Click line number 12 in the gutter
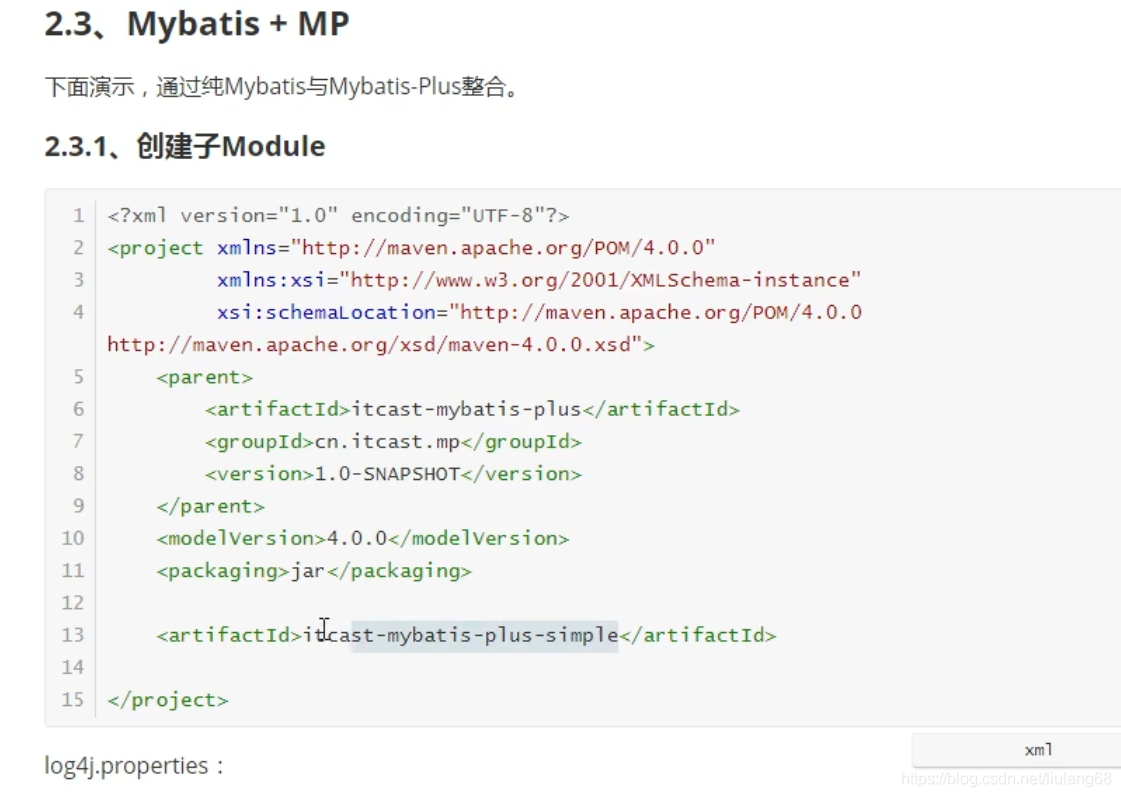1121x797 pixels. click(x=73, y=603)
